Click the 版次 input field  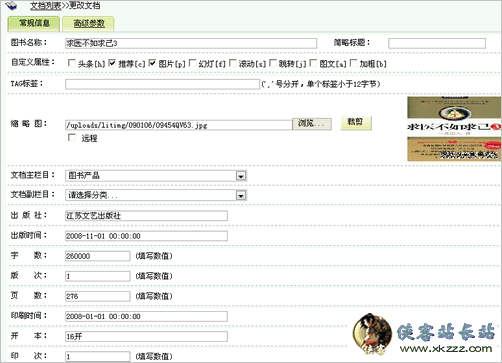pos(98,276)
